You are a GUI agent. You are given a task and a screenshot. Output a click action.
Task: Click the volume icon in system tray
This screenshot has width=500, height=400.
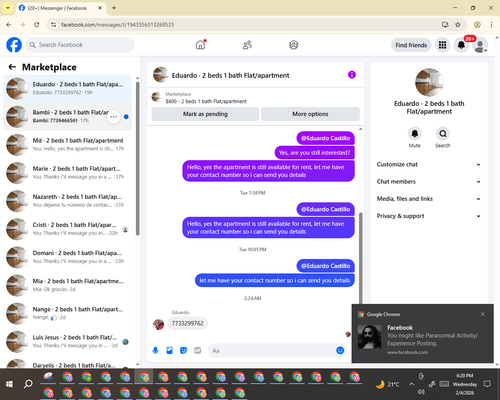point(421,392)
